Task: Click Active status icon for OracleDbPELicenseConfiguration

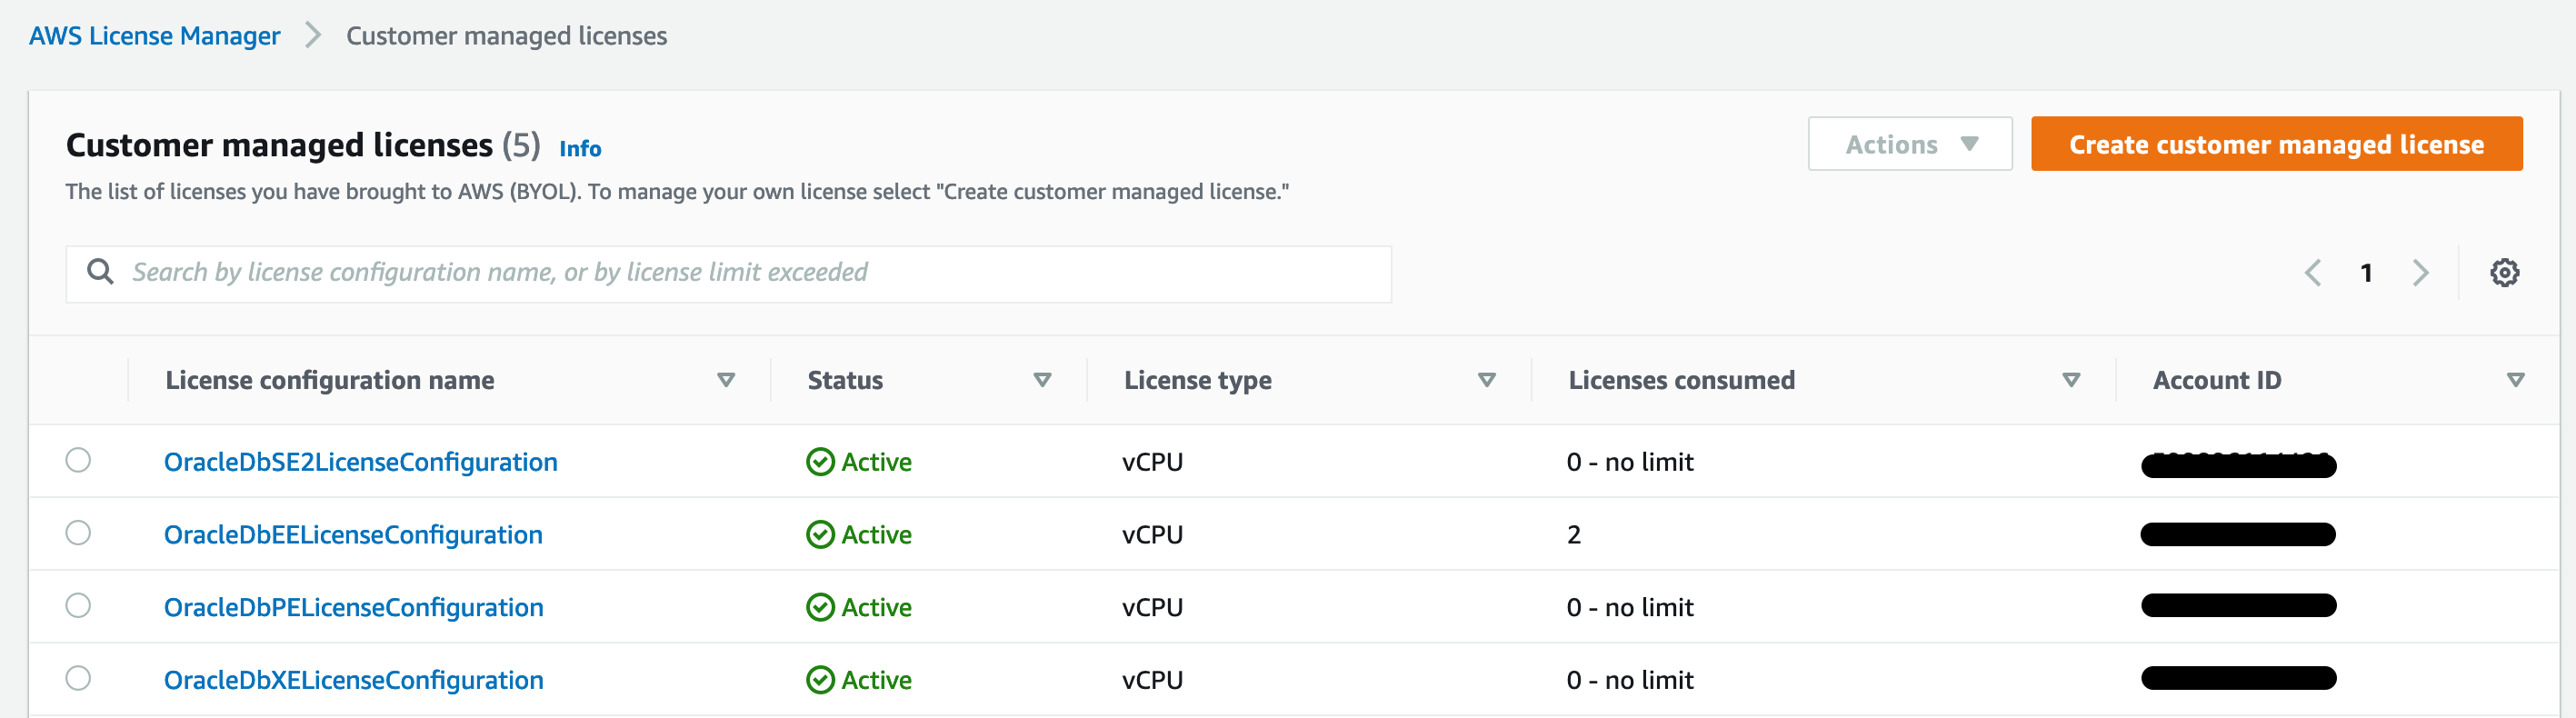Action: tap(820, 607)
